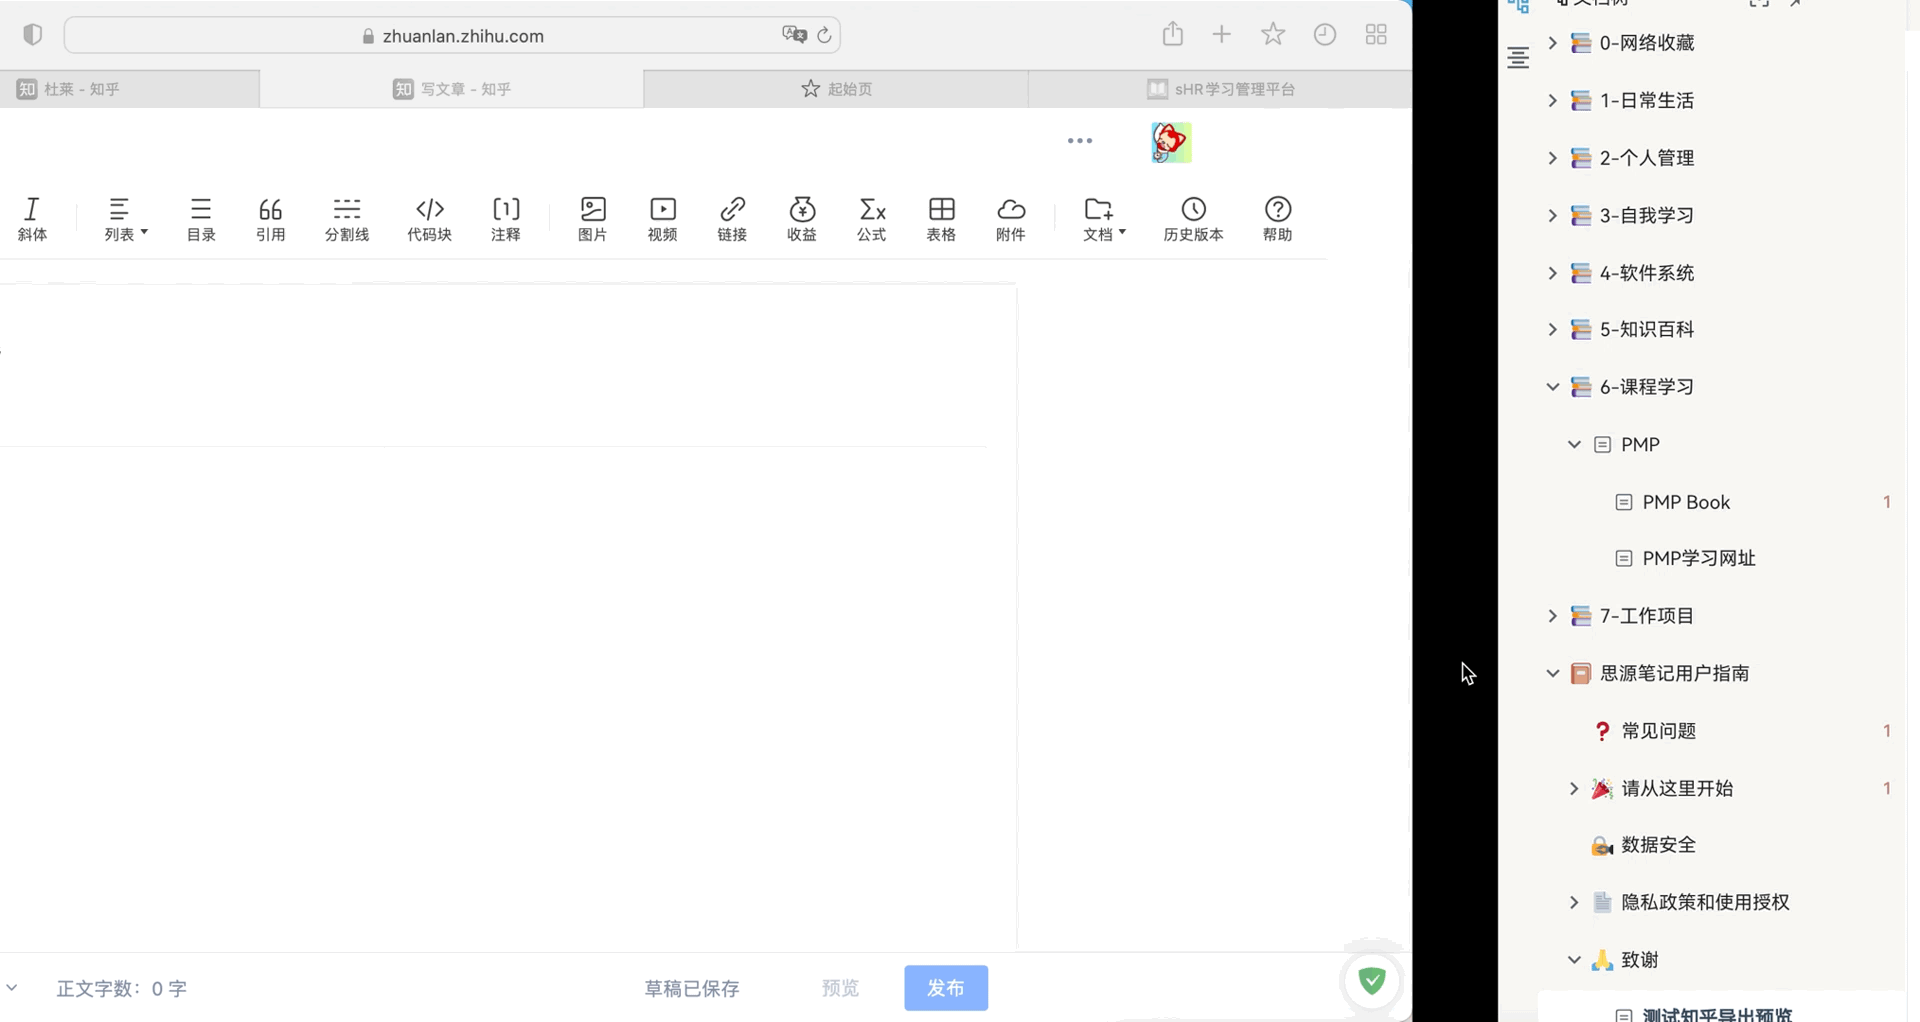Switch to the 起始页 tab
The image size is (1920, 1022).
[835, 88]
